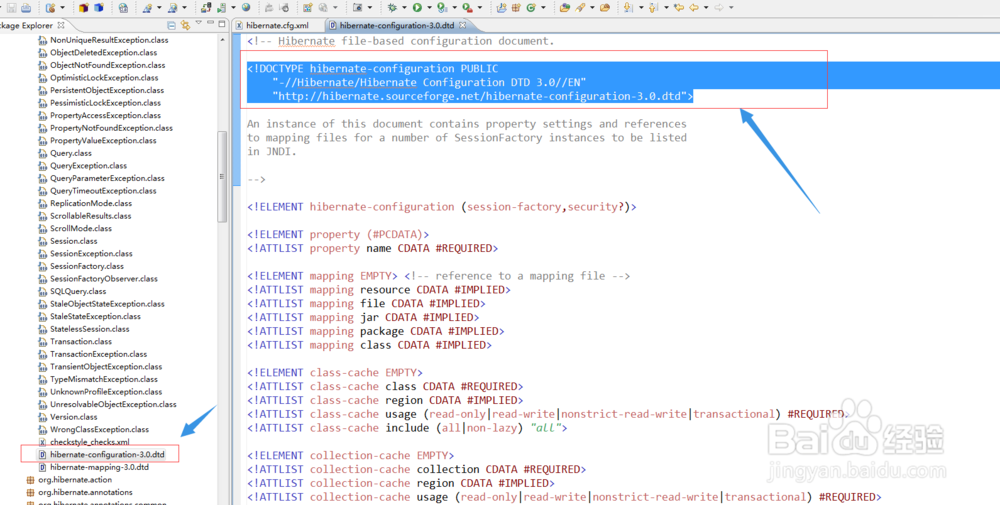Click the Run Last Tool coverage icon
Screen dimensions: 1000x505
441,8
